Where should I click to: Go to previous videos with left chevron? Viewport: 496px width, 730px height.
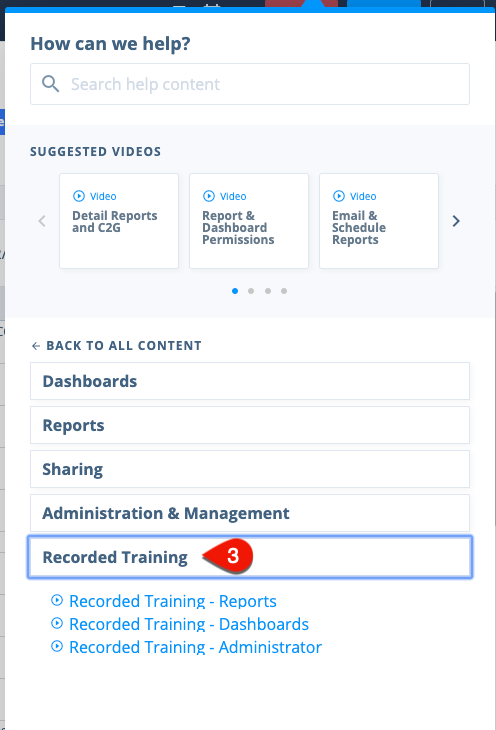click(42, 221)
